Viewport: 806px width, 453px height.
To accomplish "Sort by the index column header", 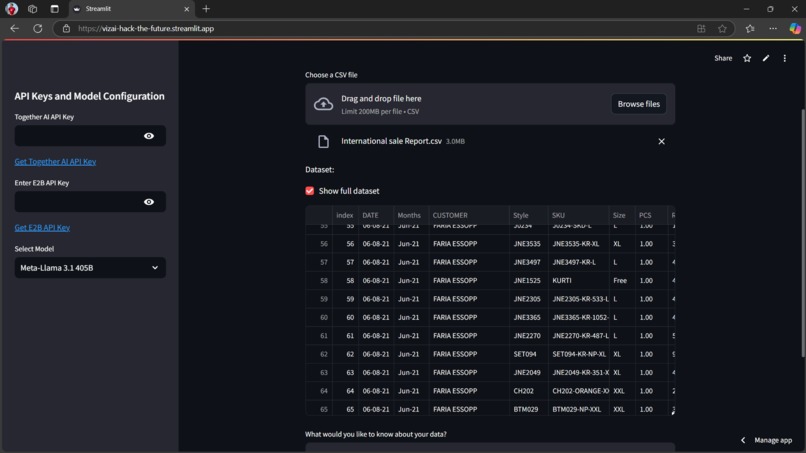I will coord(345,215).
